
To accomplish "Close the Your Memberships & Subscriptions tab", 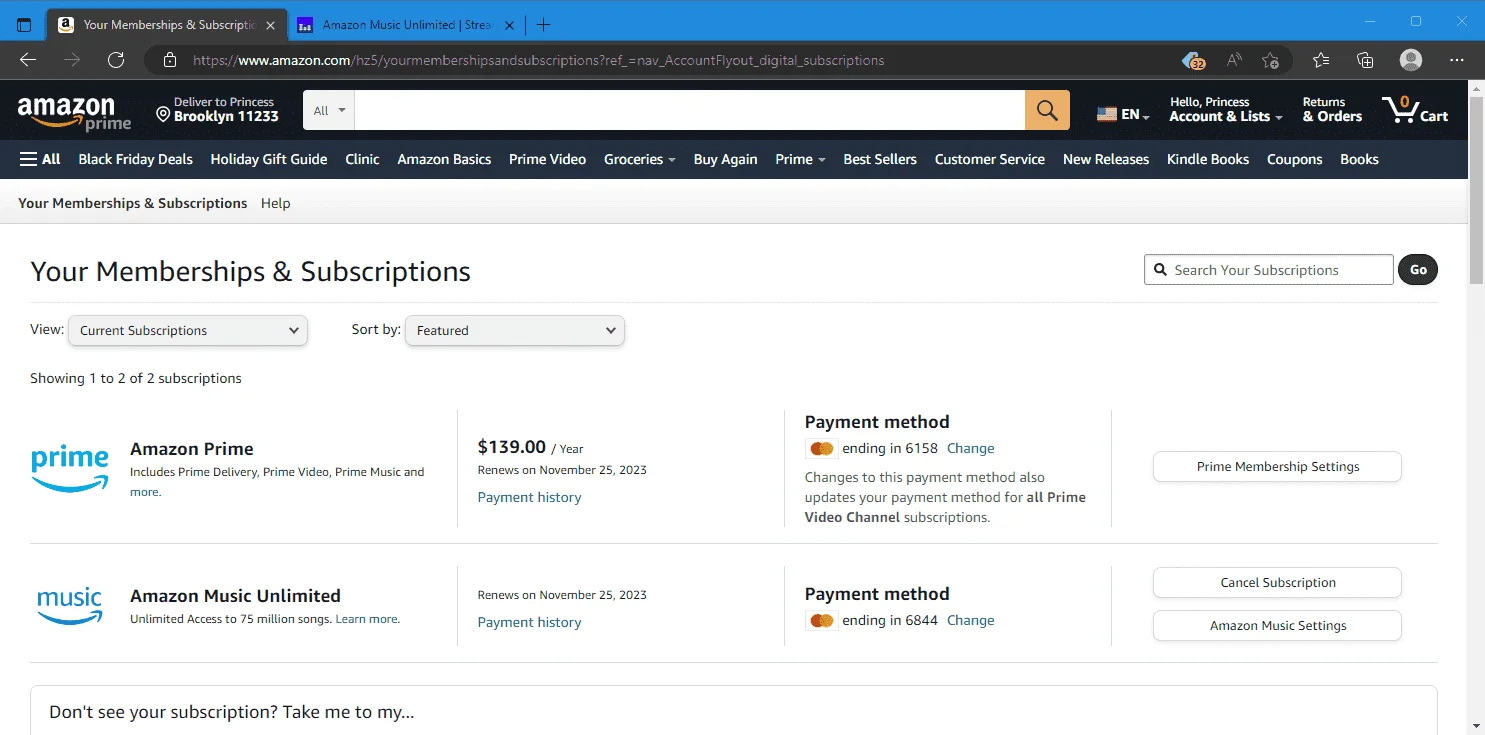I will click(x=270, y=25).
